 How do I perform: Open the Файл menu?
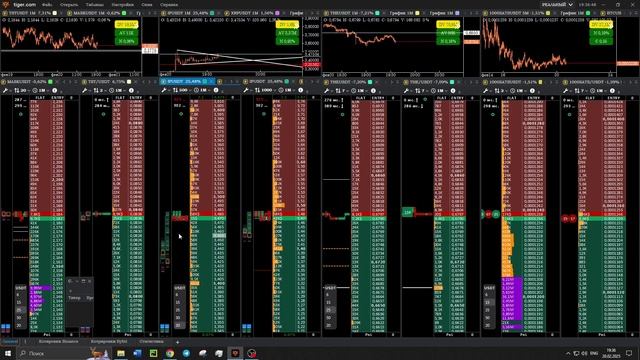[47, 5]
